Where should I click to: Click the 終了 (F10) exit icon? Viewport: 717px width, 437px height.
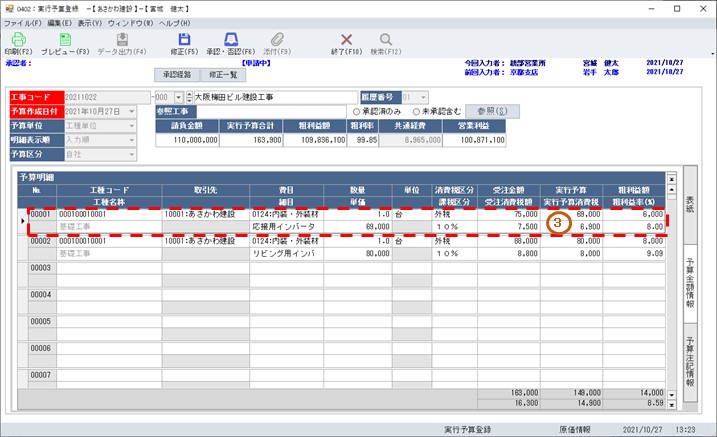point(347,40)
